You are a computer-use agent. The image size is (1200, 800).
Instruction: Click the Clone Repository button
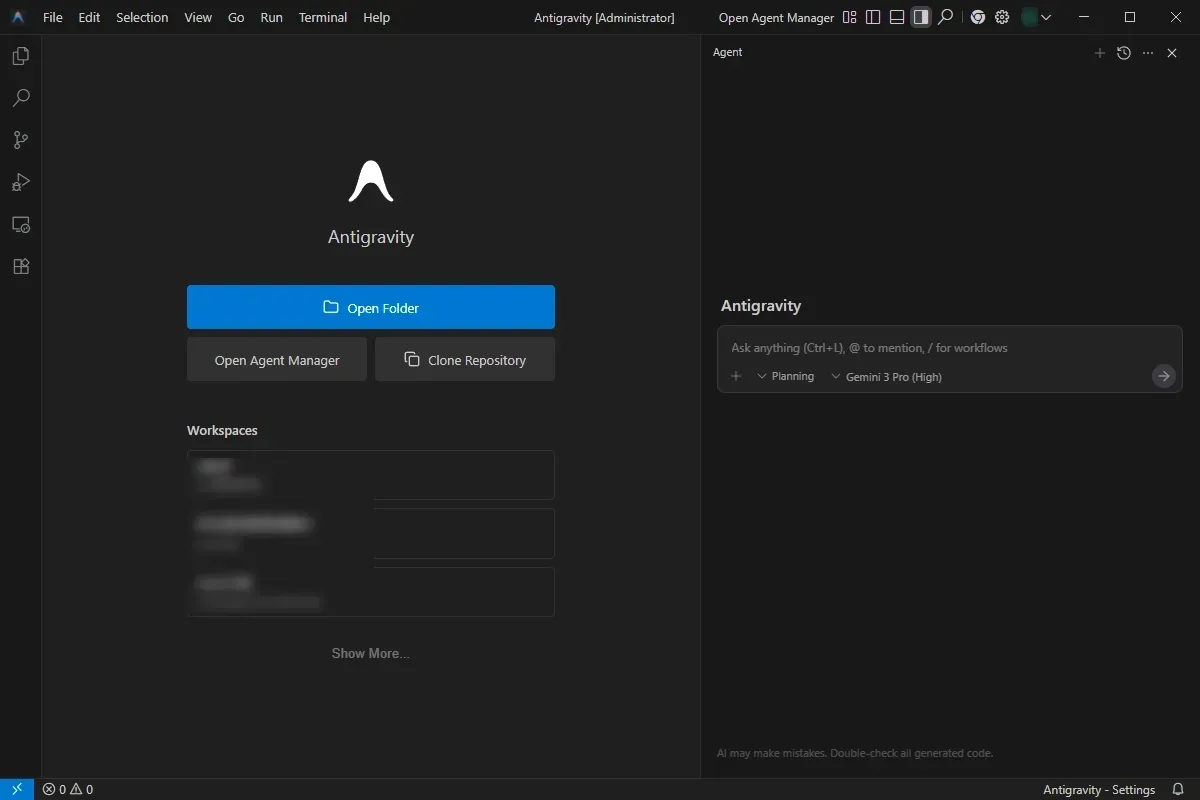coord(465,360)
